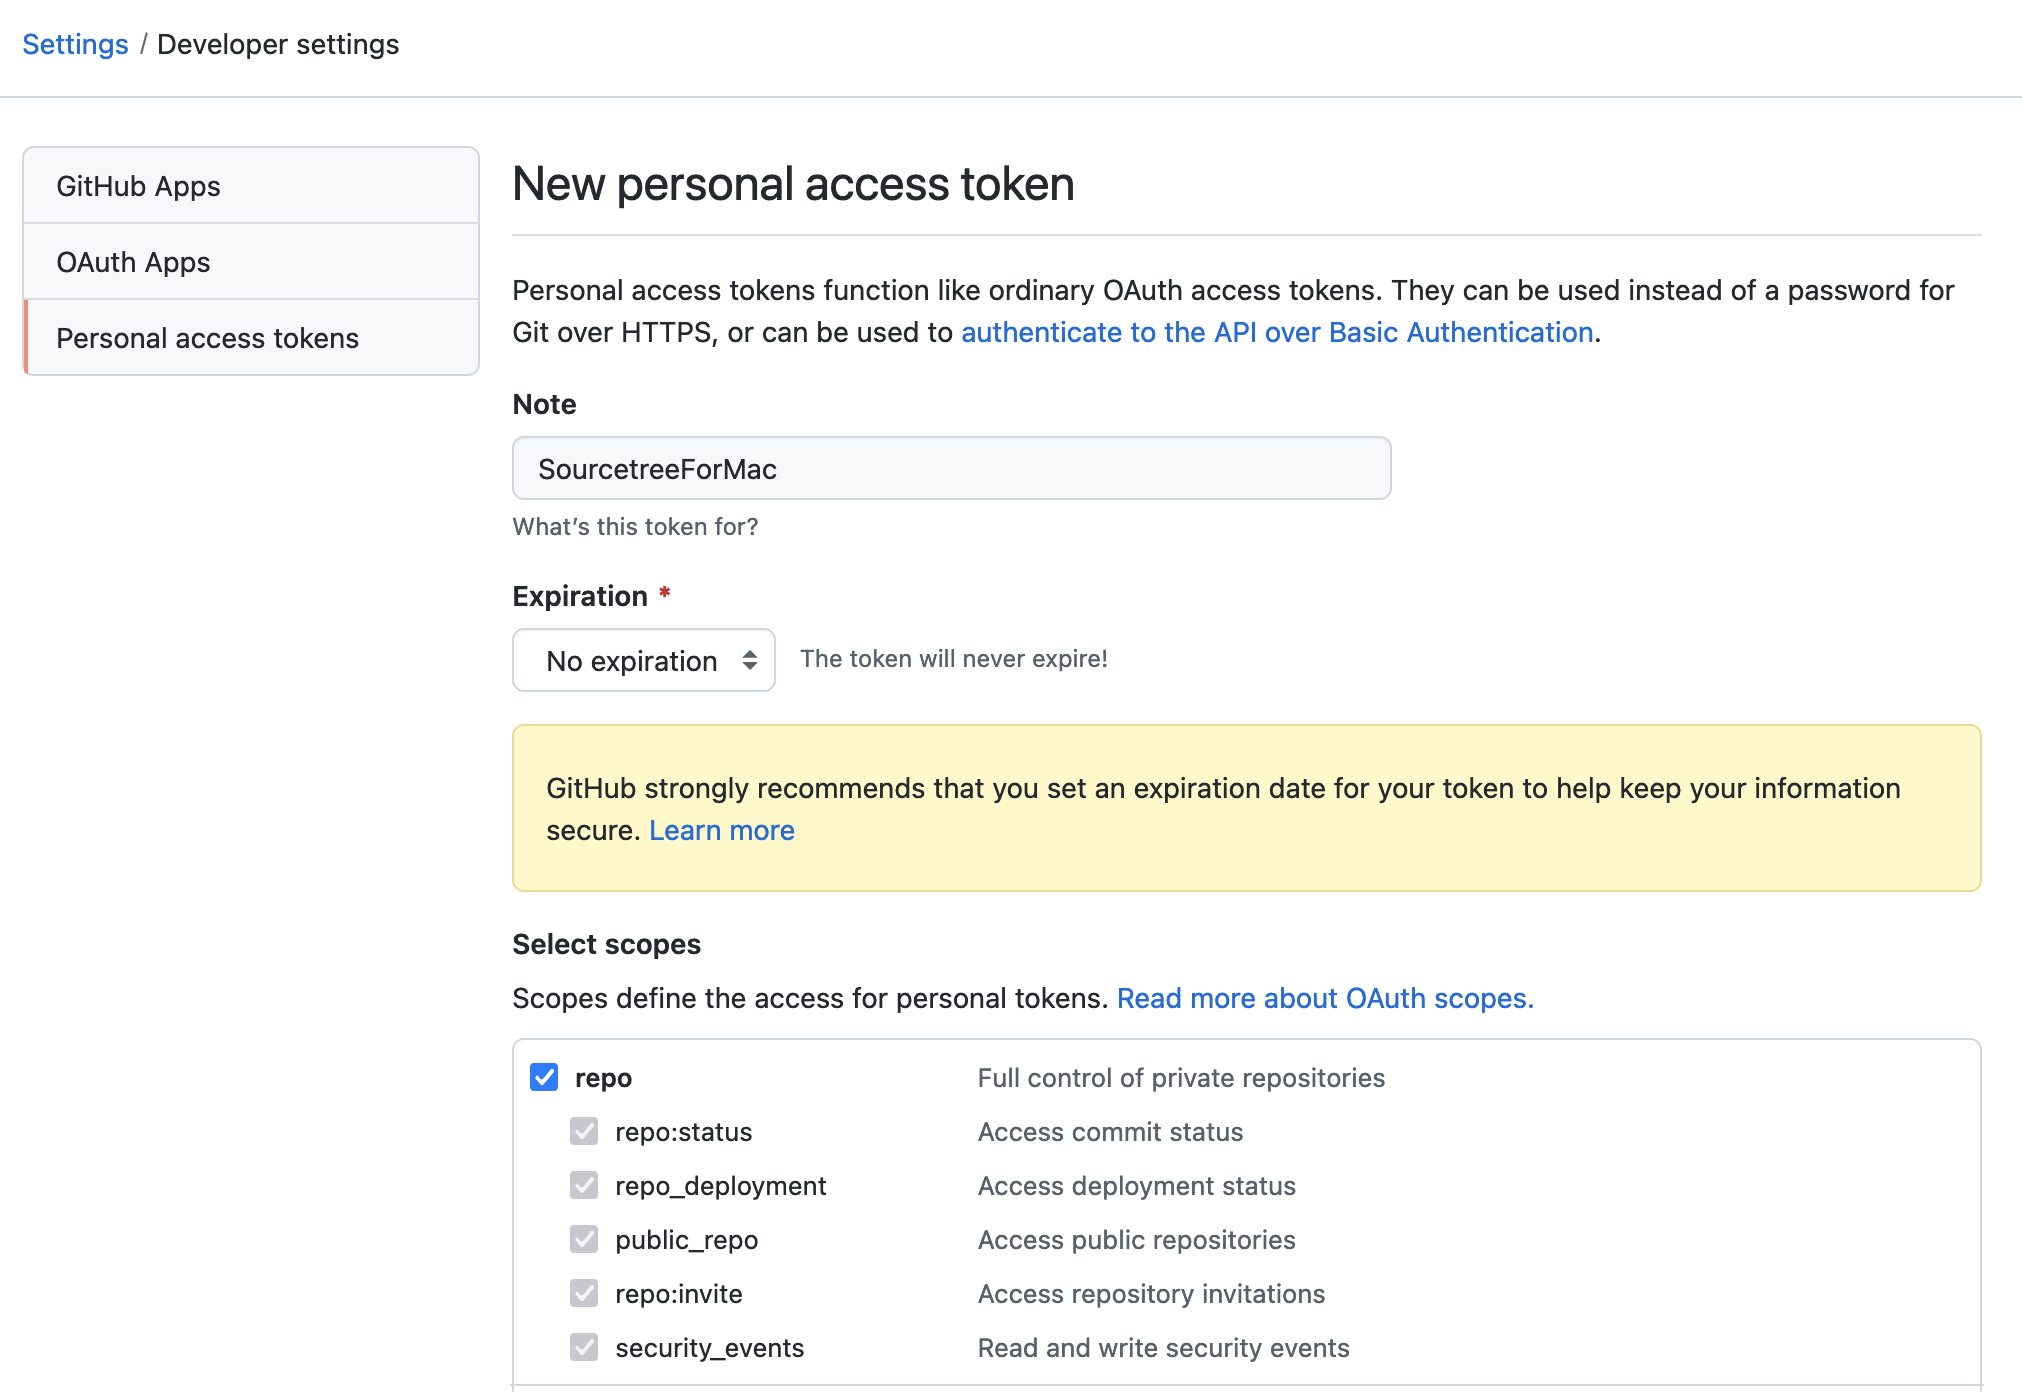Toggle the repo_deployment checkbox
This screenshot has width=2022, height=1392.
(584, 1185)
